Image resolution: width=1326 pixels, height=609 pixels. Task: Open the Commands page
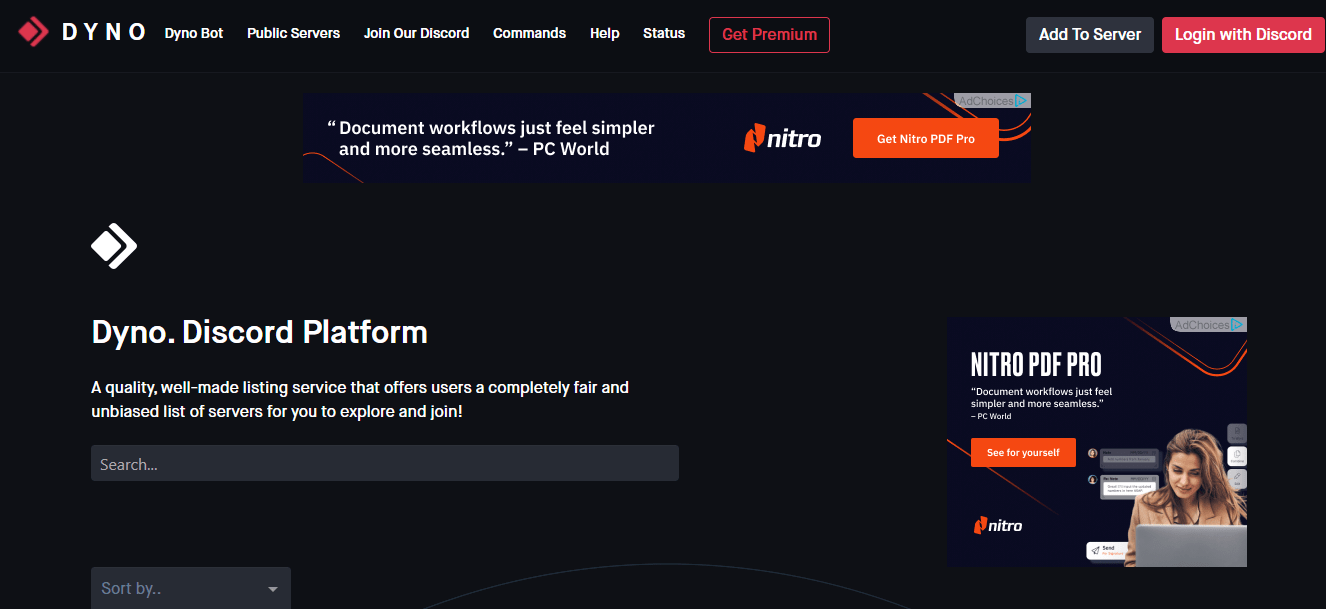tap(529, 34)
